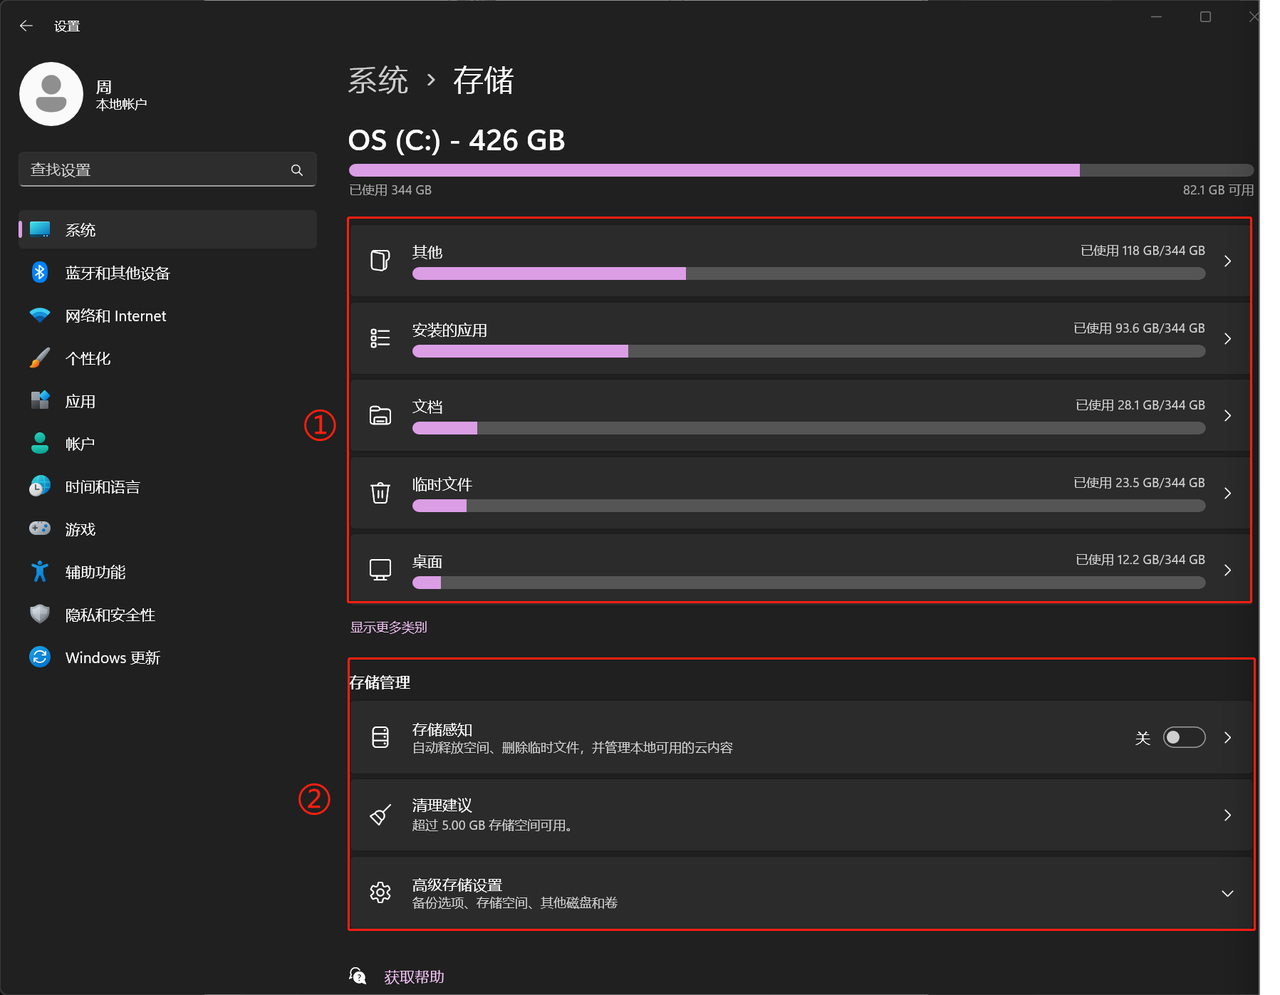Viewport: 1280px width, 995px height.
Task: Click the 已使用 28.1 GB/344 GB value
Action: (x=1140, y=405)
